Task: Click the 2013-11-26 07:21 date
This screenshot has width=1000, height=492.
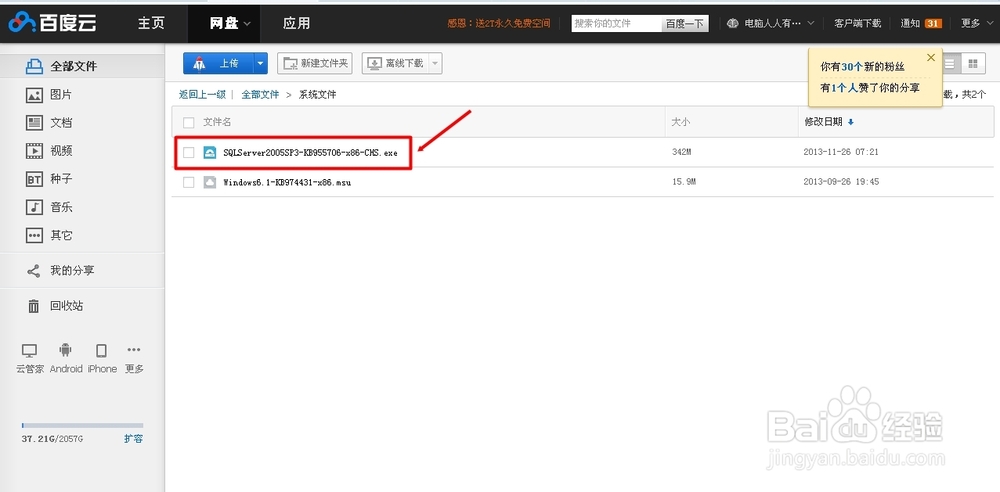Action: click(842, 153)
